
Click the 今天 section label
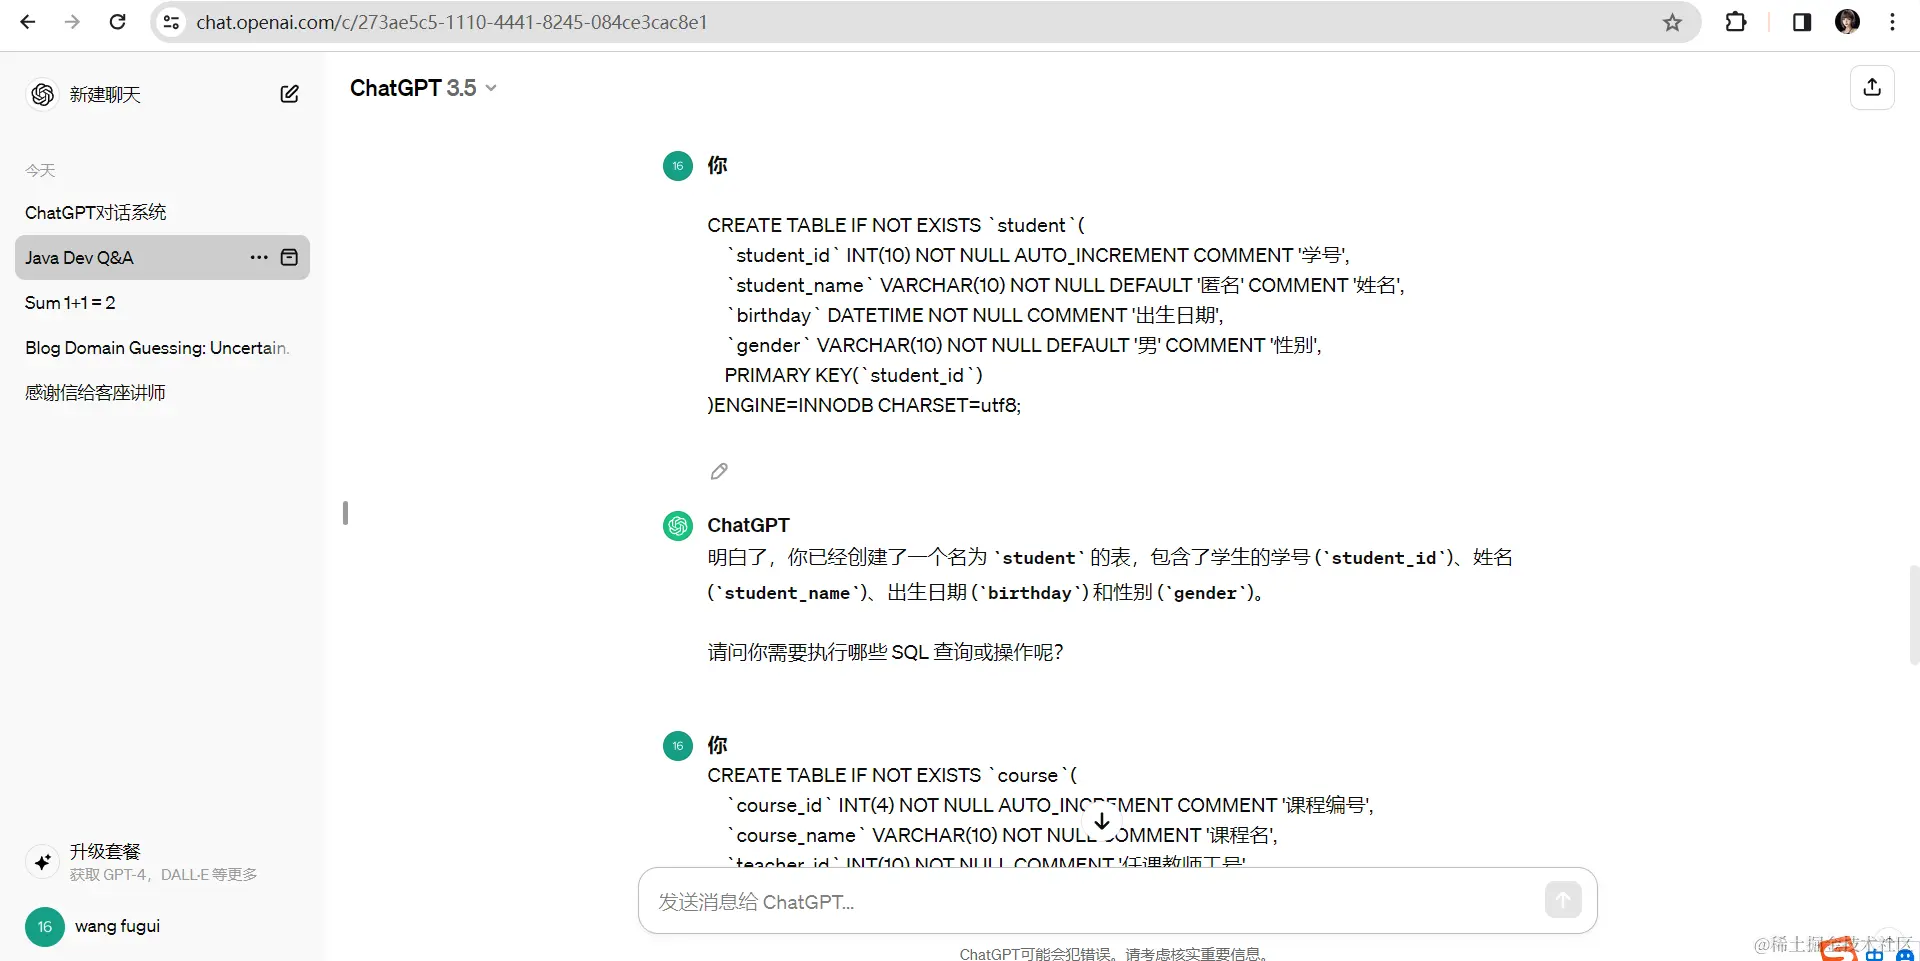(x=40, y=171)
